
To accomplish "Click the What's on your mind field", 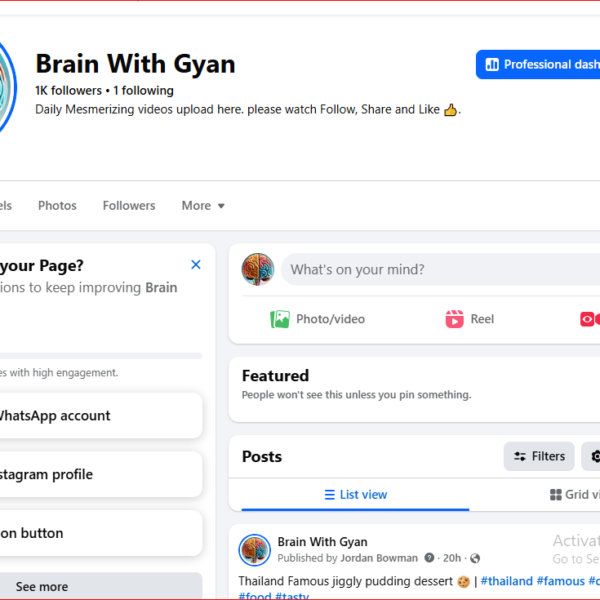I will pos(440,269).
